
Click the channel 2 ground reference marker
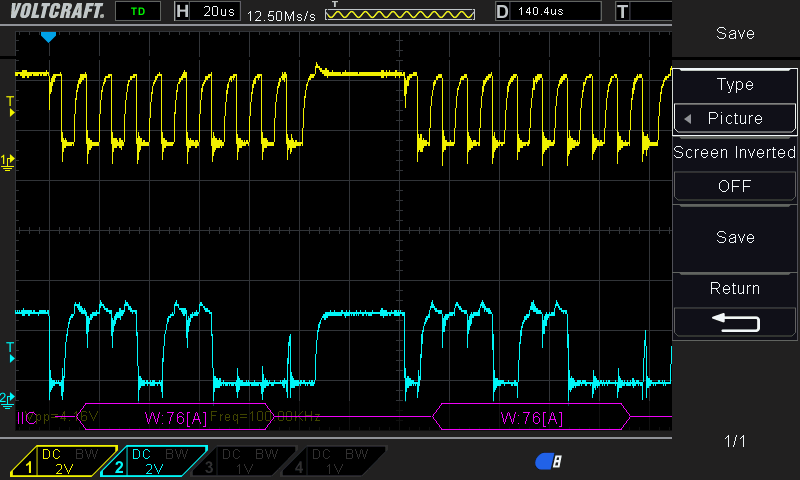point(8,397)
